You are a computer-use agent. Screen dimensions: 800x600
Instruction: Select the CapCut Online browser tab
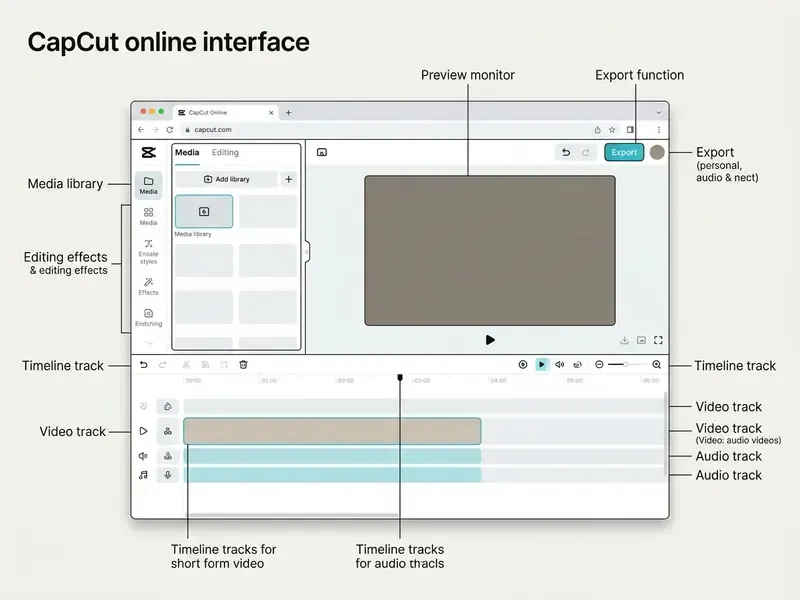click(x=226, y=112)
